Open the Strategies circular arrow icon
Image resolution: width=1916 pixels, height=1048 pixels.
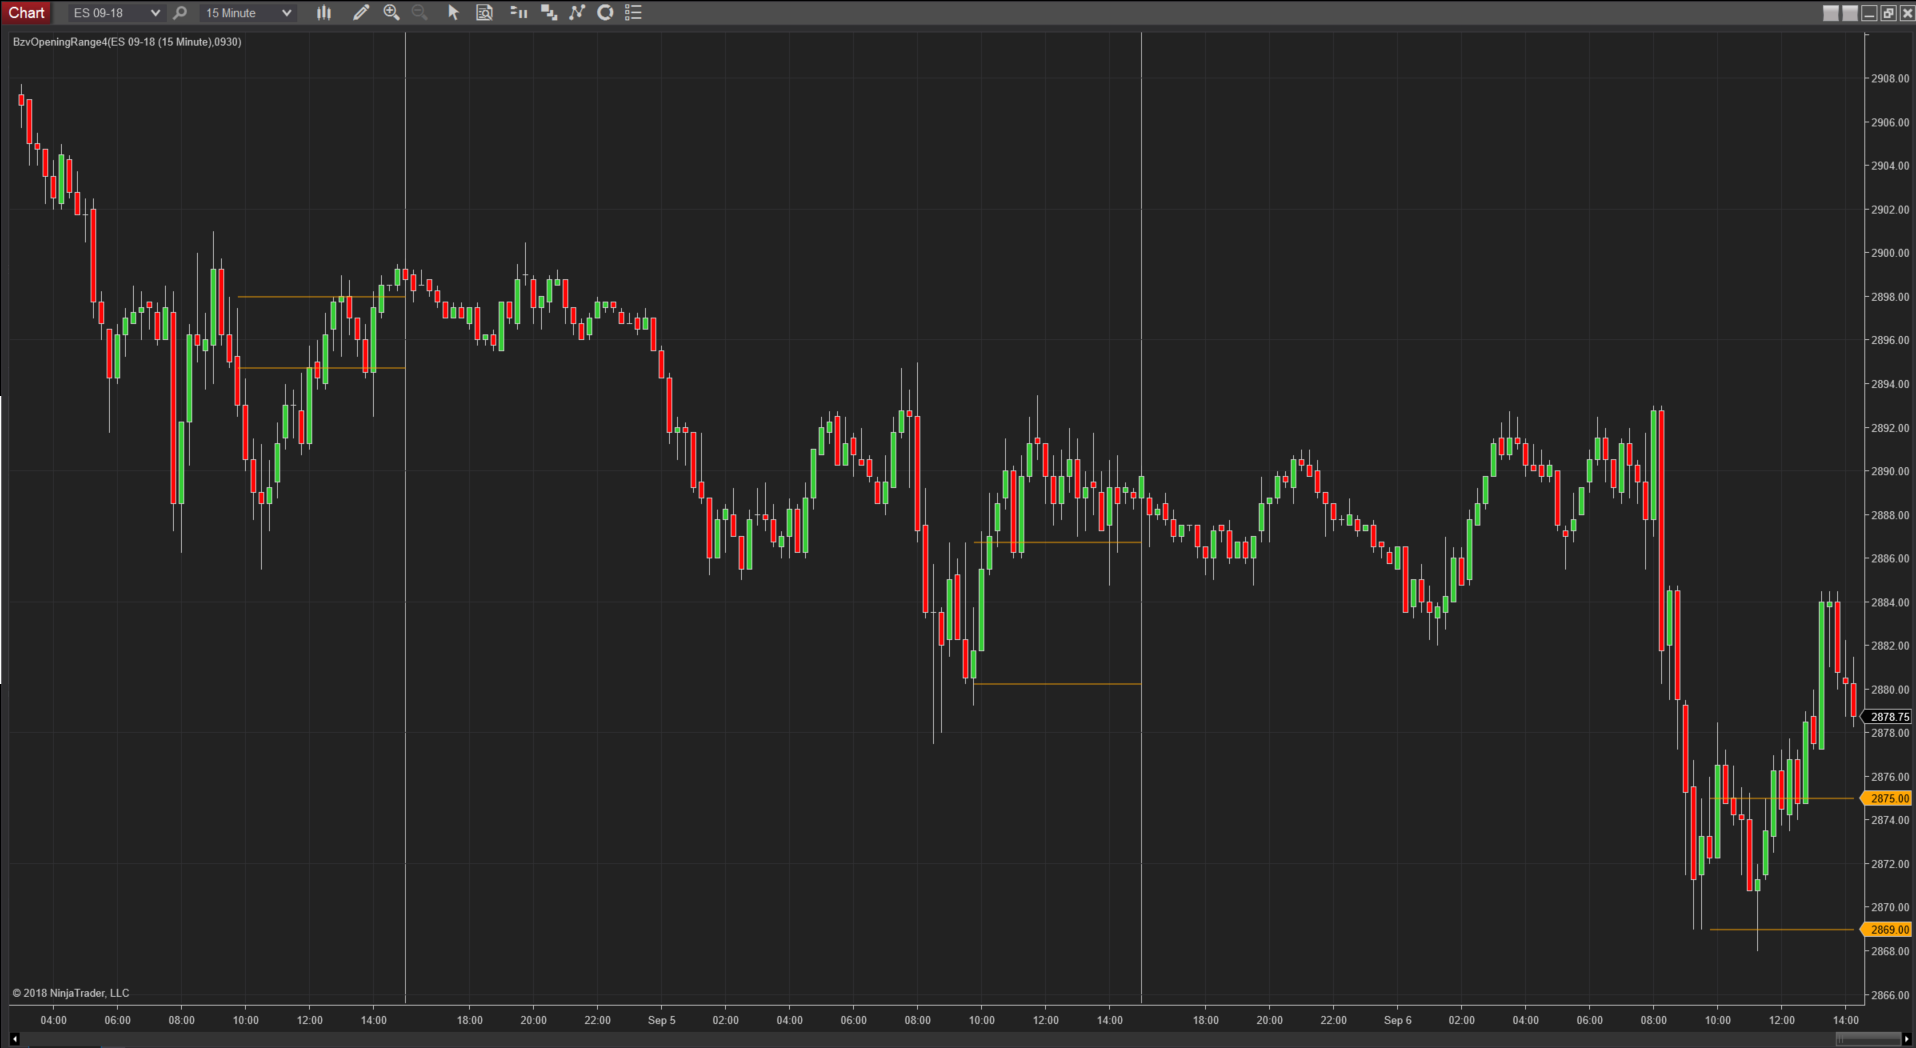[605, 13]
